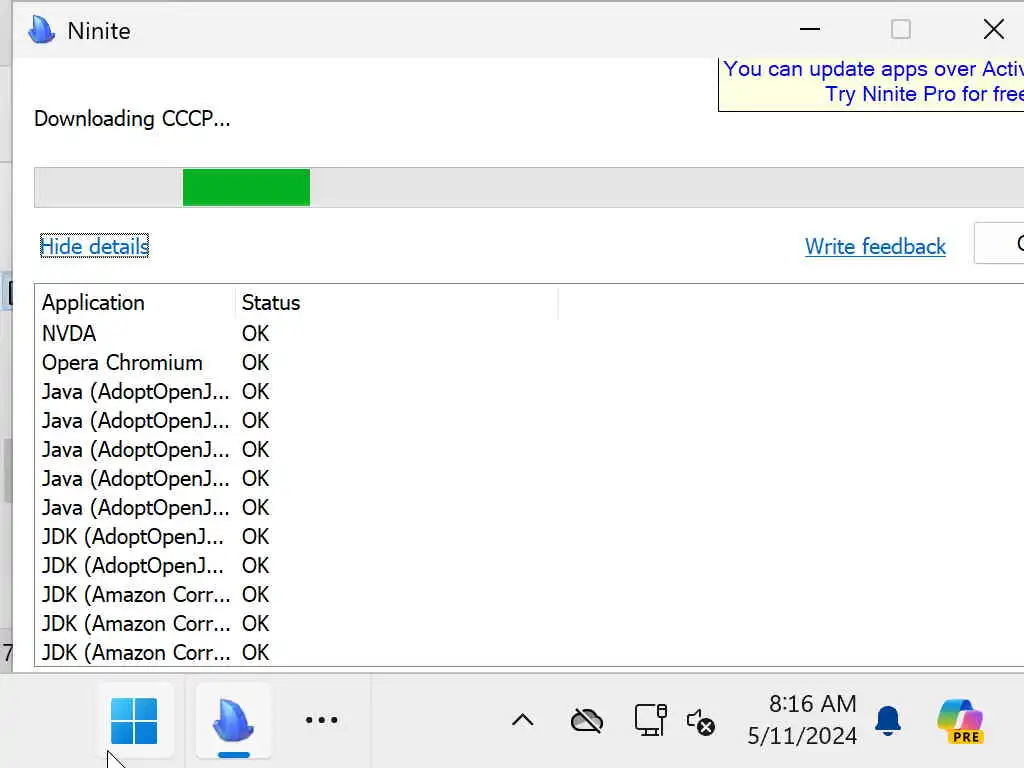Open the network display tray icon
Screen dimensions: 1024x768
[650, 720]
